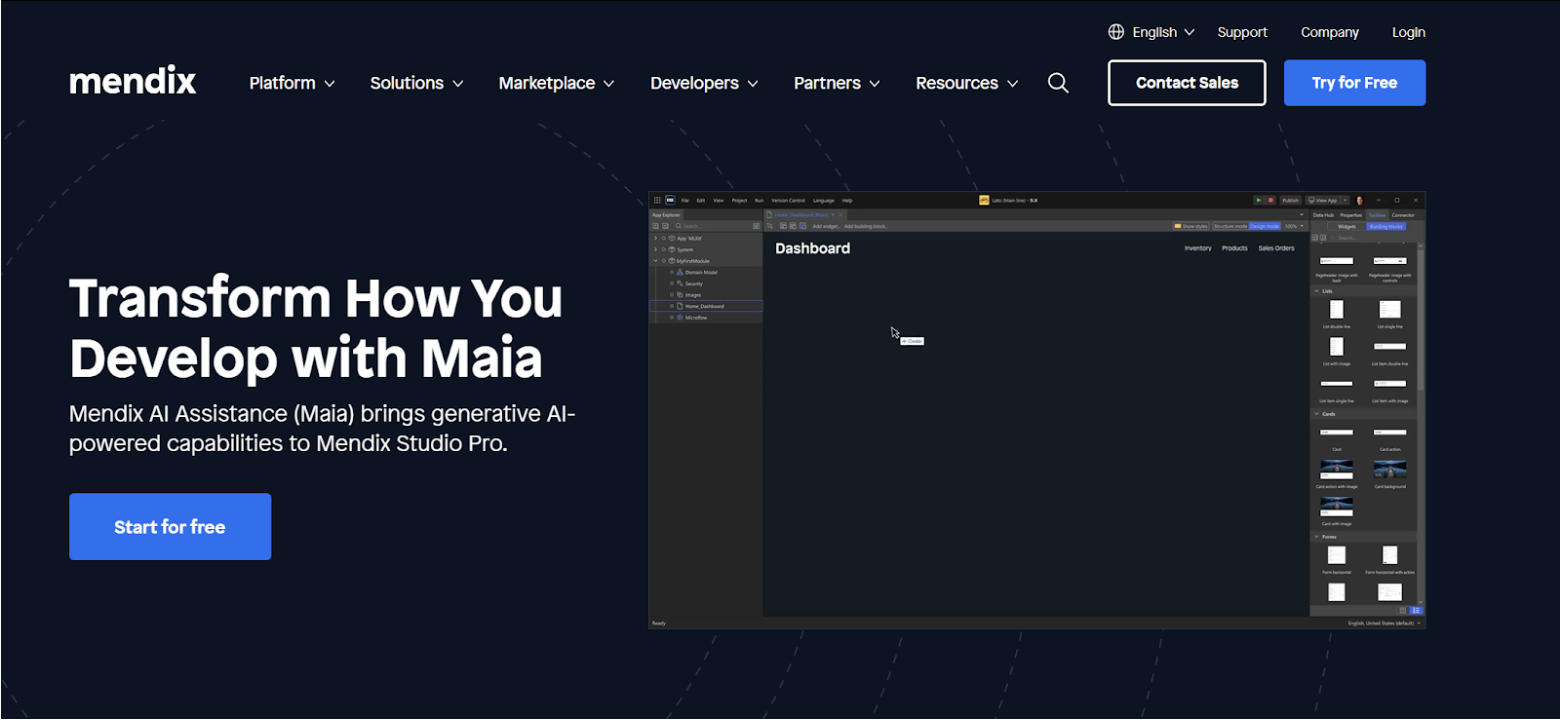Select the Building blocks toggle in Toolbox
Viewport: 1560px width, 722px height.
pos(1386,227)
